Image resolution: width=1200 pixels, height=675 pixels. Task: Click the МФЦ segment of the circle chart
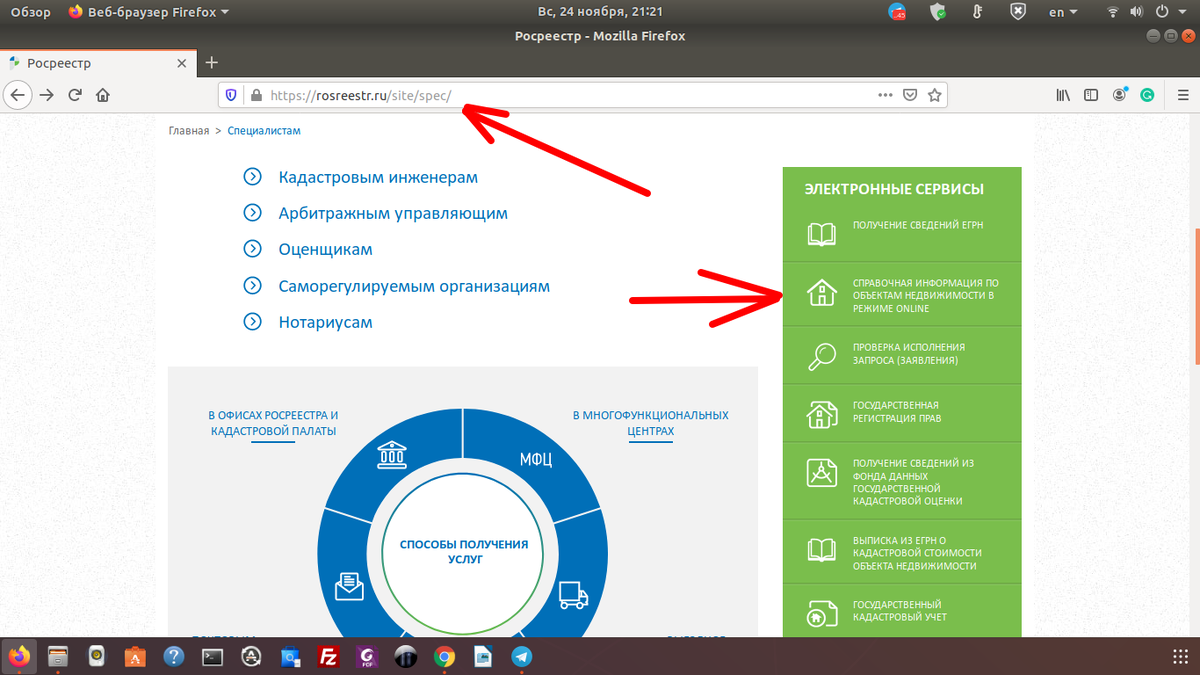pyautogui.click(x=536, y=459)
